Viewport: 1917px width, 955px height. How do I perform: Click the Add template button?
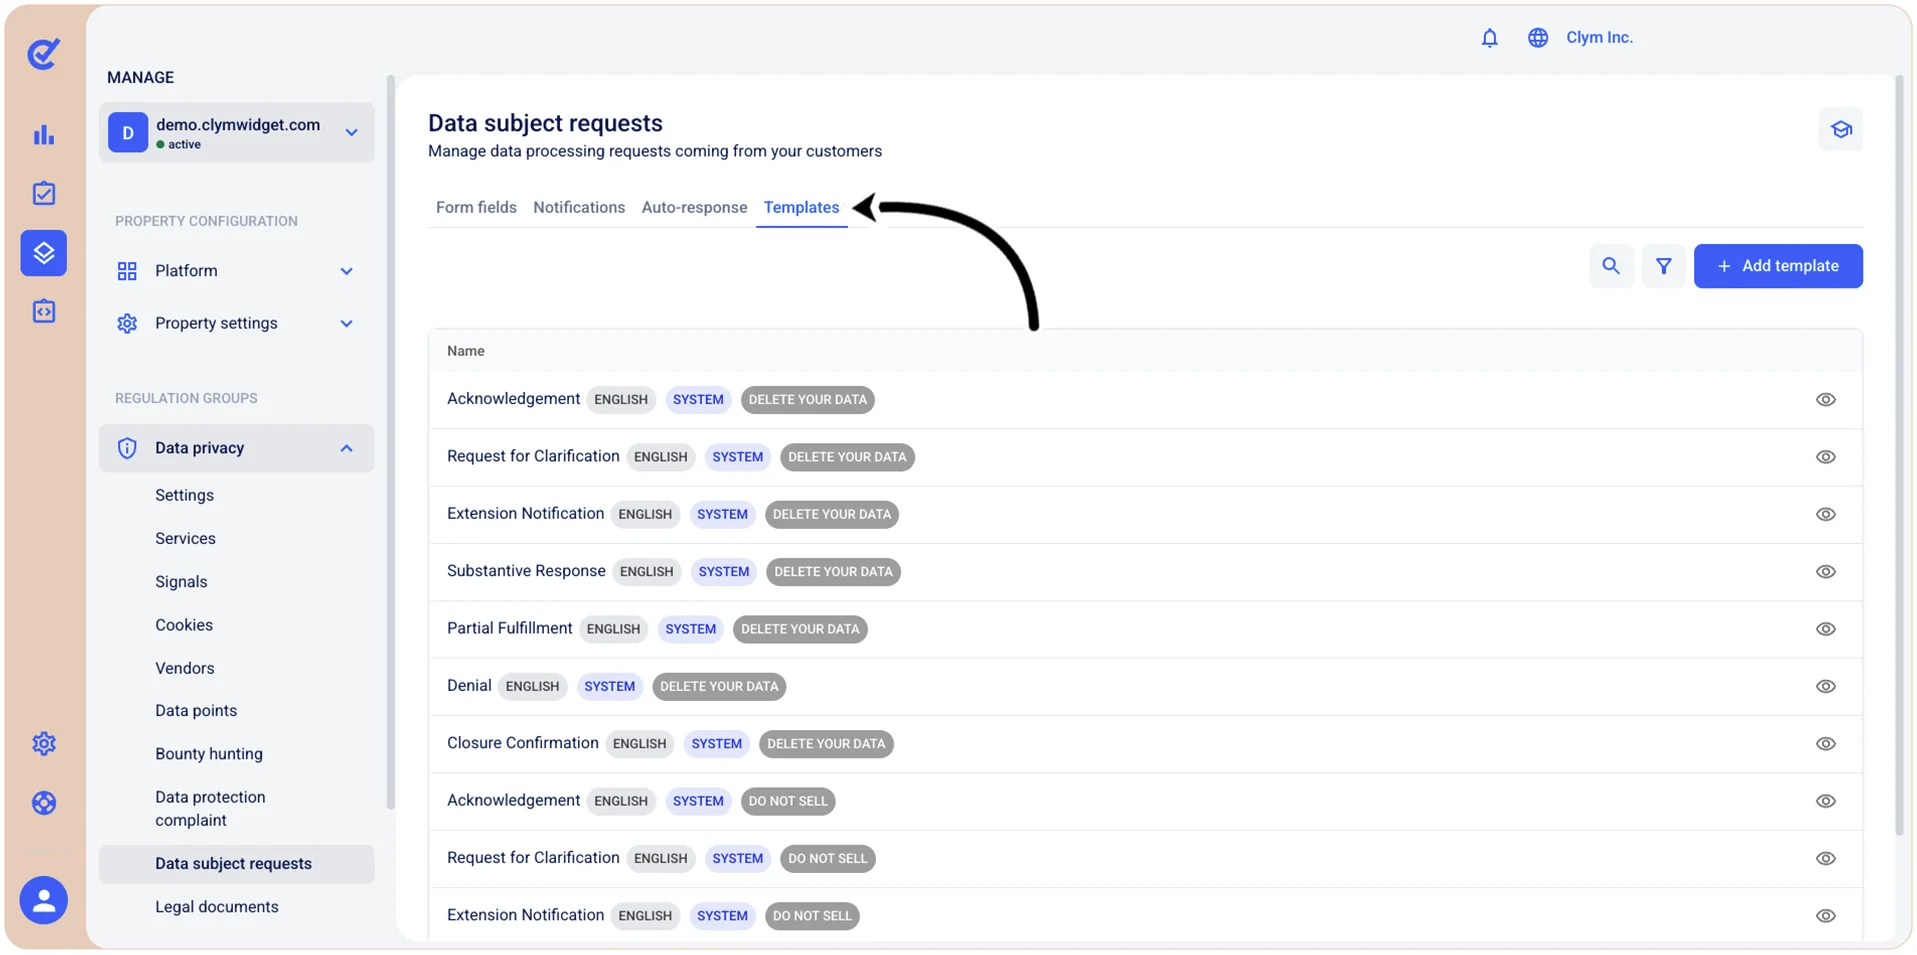(1777, 266)
